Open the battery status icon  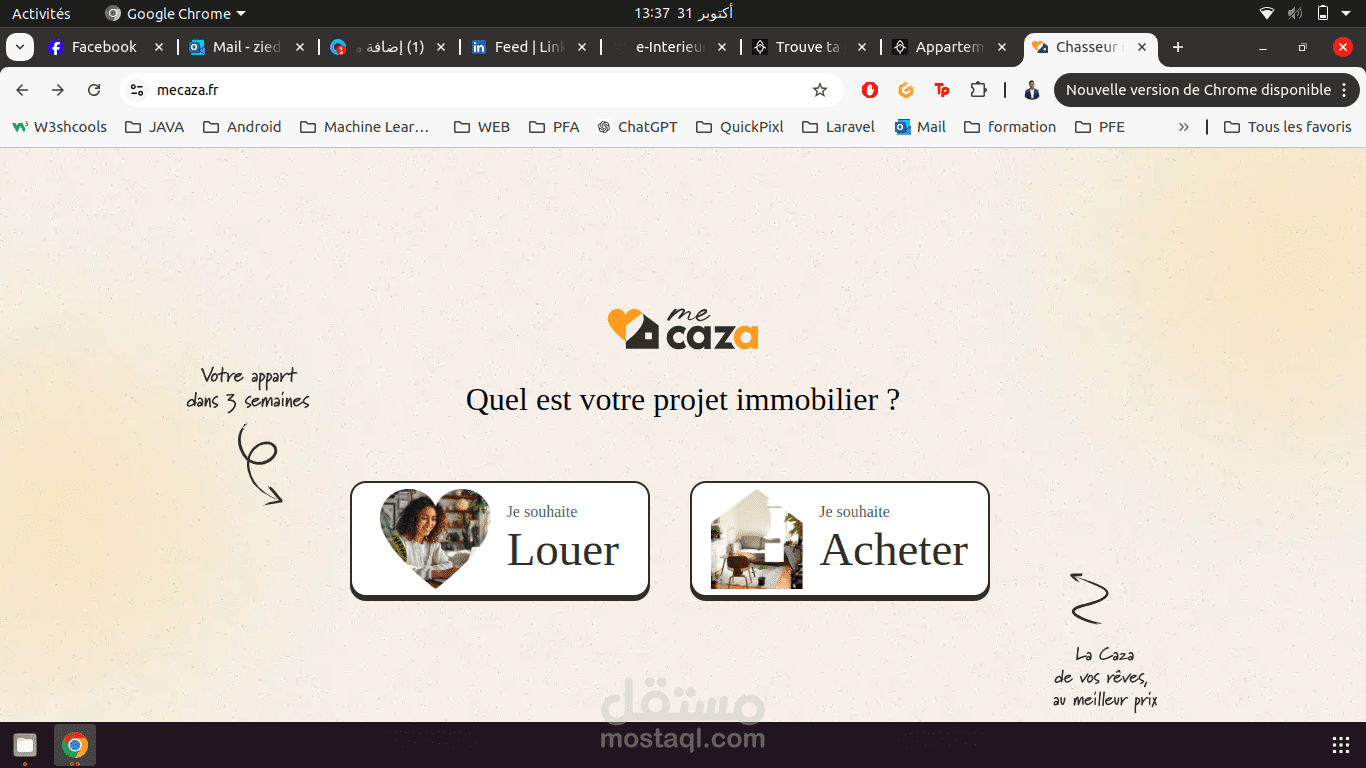[x=1323, y=13]
